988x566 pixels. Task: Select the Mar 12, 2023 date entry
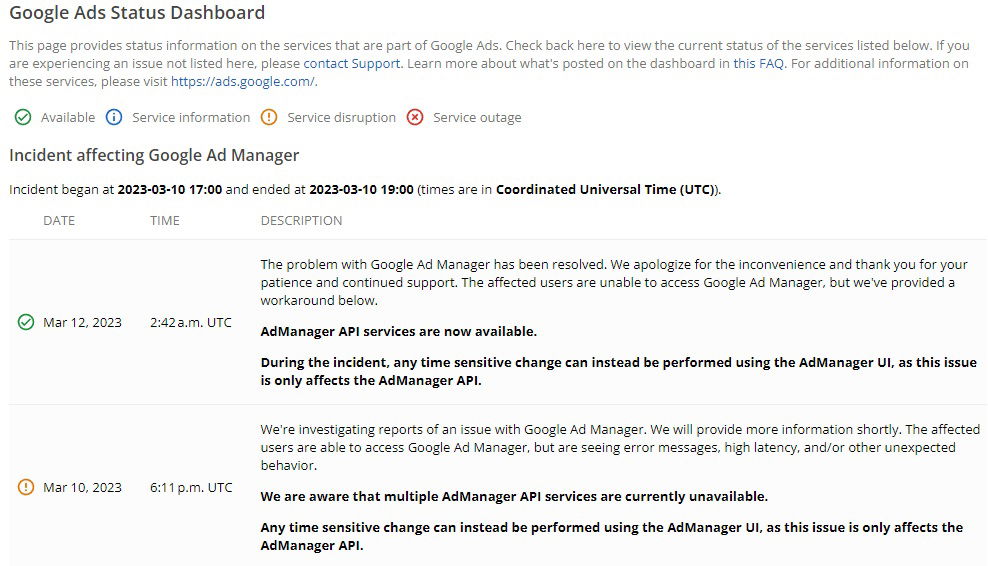(83, 322)
